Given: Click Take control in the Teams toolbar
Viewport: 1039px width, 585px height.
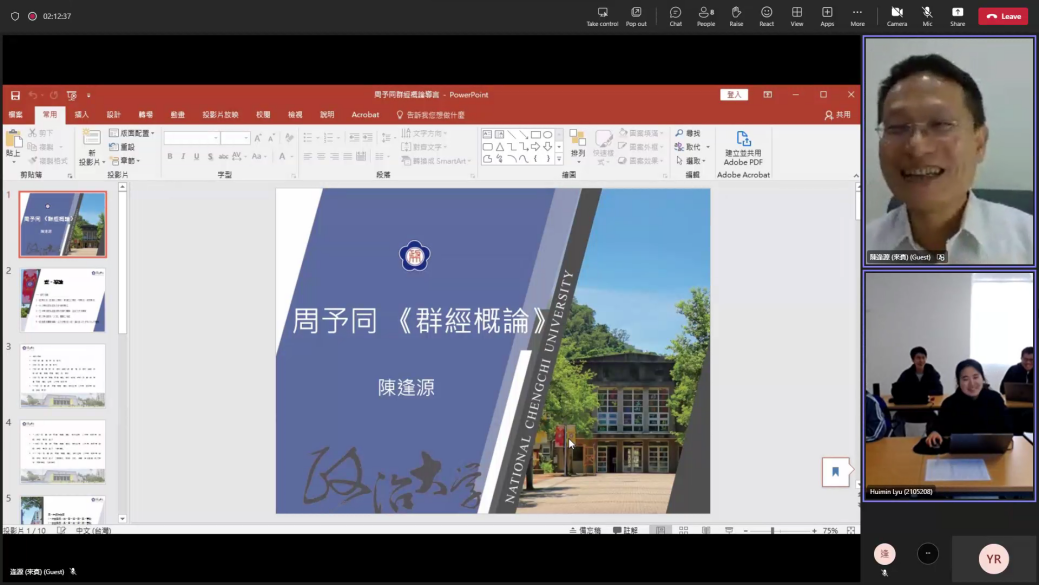Looking at the screenshot, I should click(602, 16).
